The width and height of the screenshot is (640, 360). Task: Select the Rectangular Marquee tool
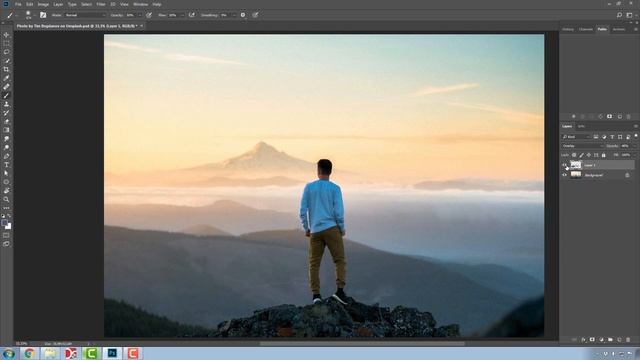[6, 44]
